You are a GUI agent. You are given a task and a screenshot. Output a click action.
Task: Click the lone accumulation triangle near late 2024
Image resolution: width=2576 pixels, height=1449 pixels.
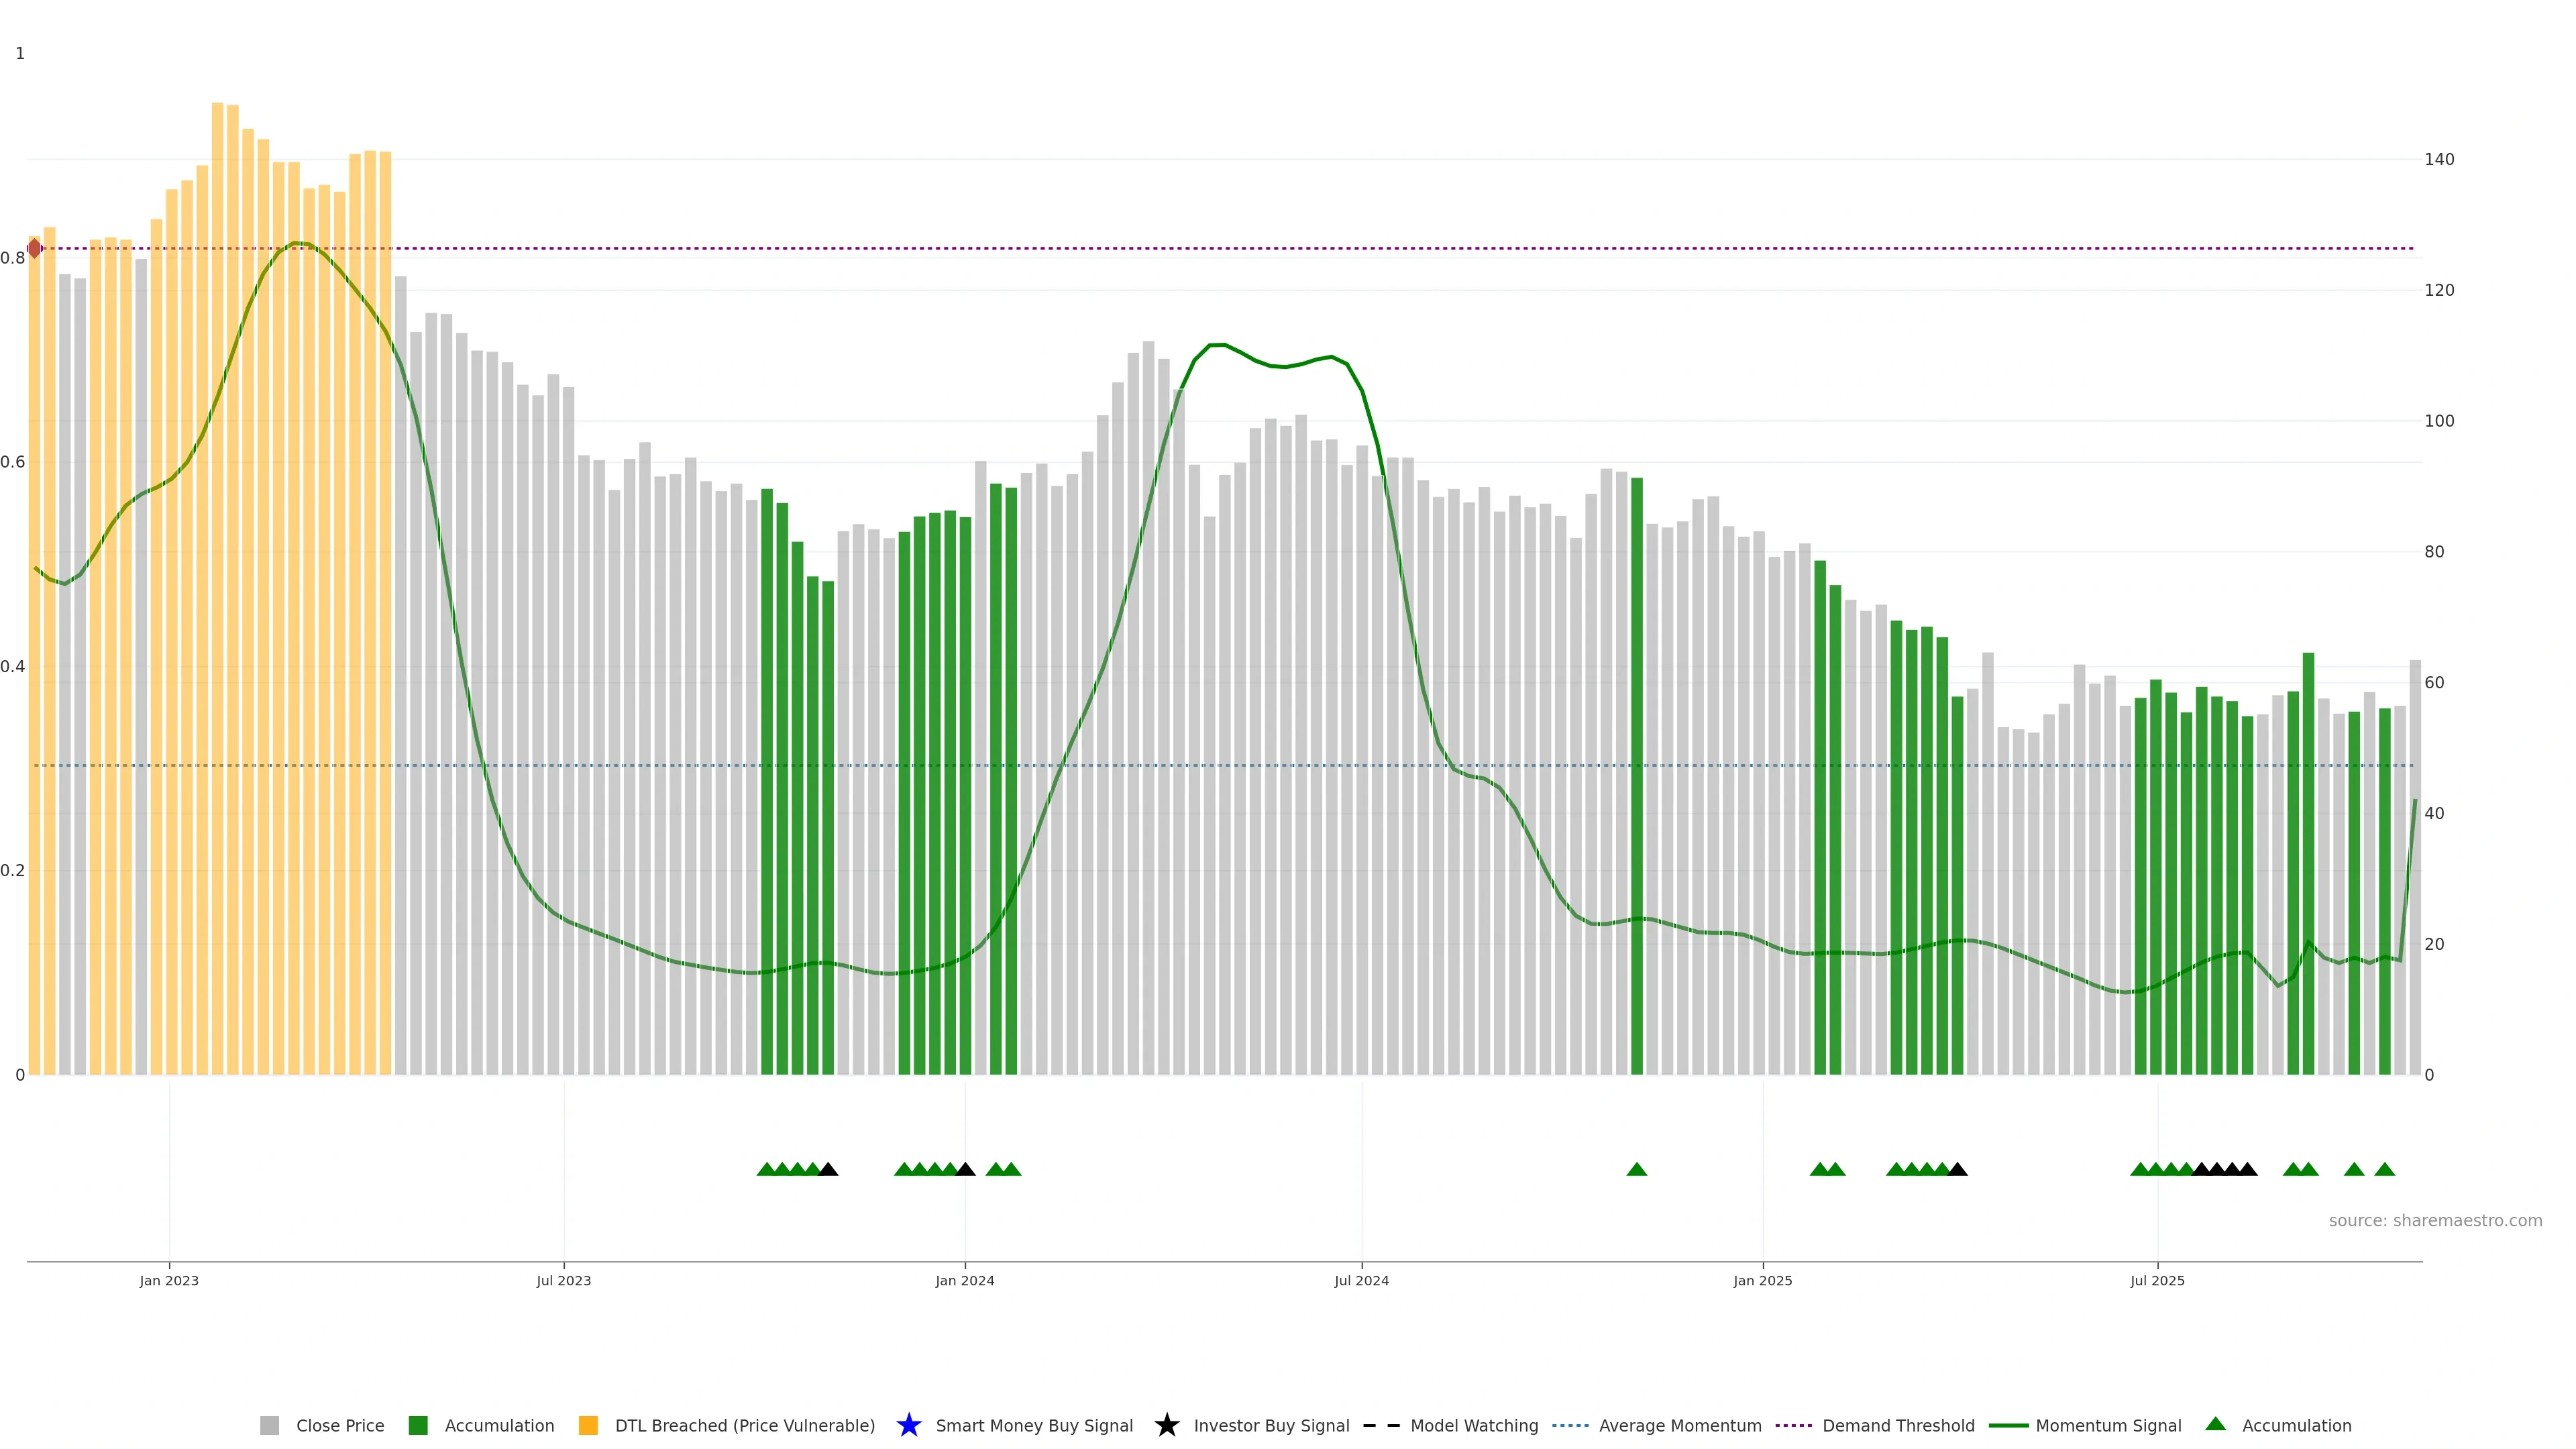1636,1169
